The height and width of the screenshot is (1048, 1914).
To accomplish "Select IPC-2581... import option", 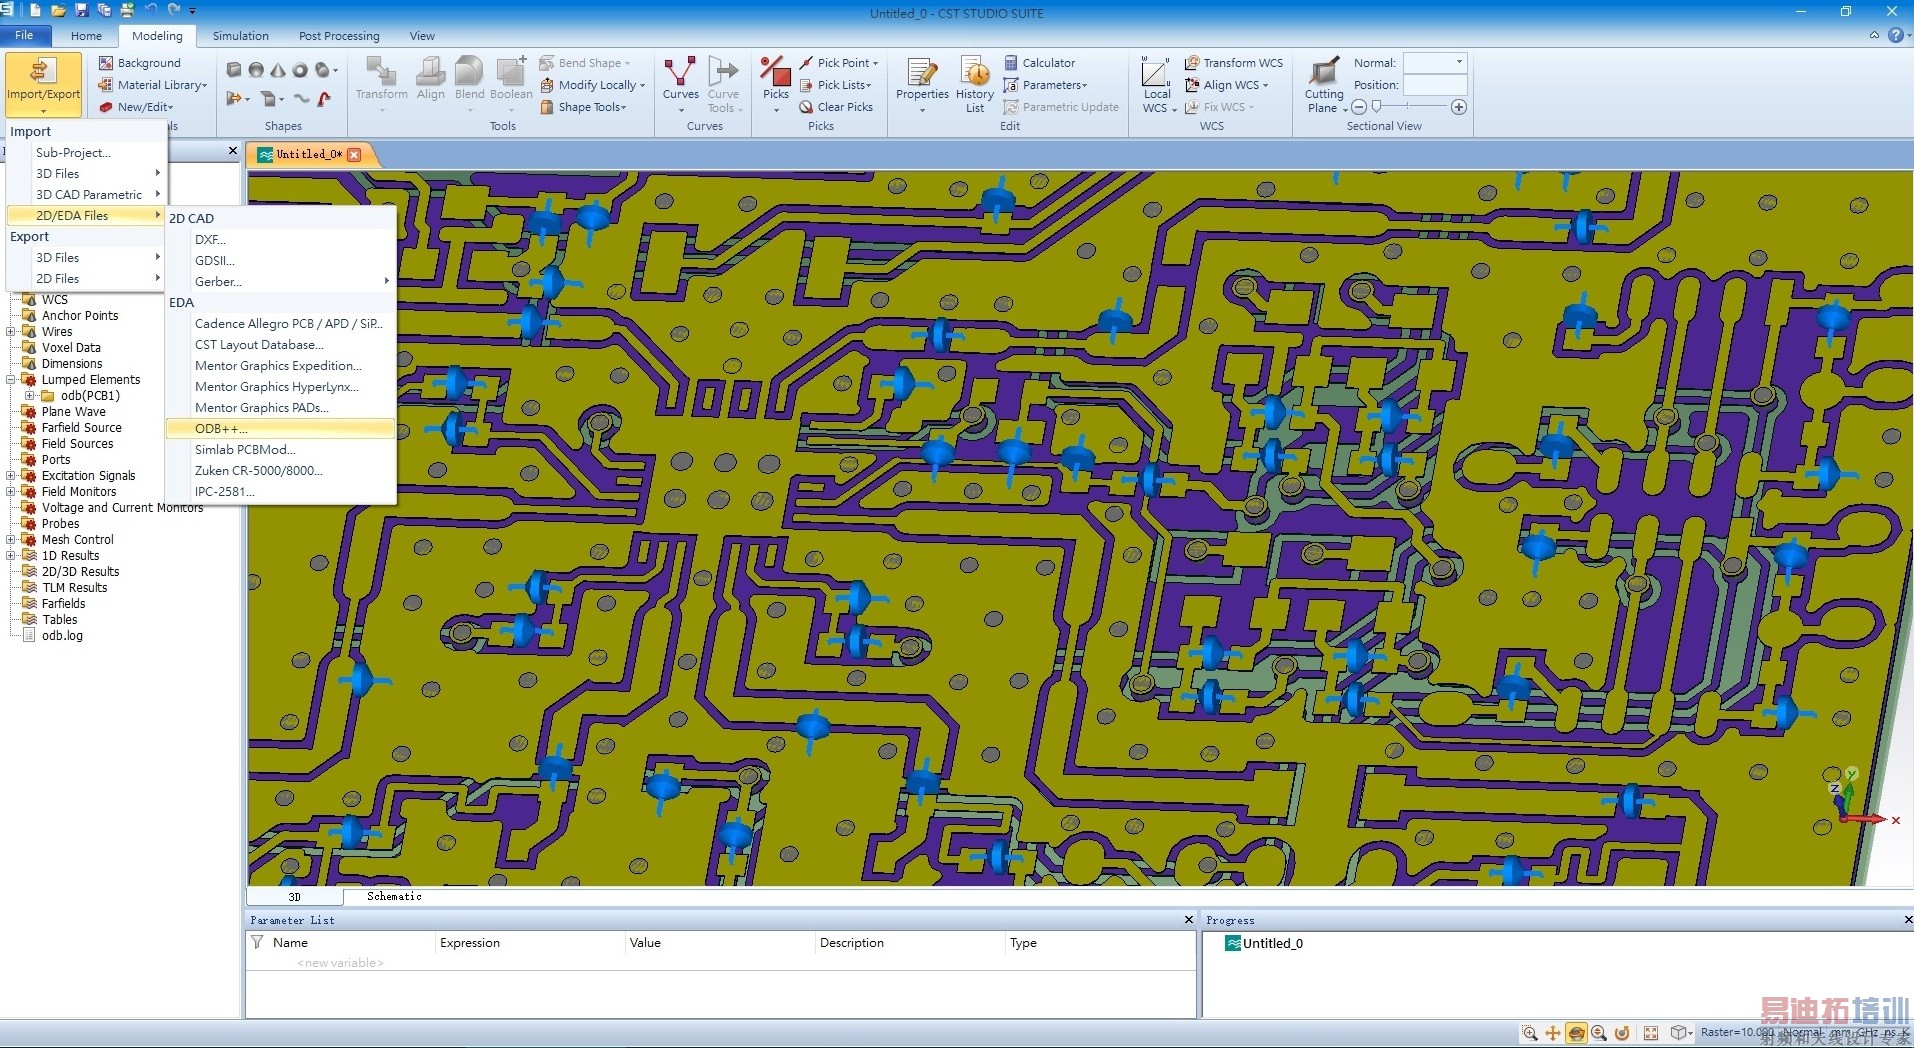I will pos(281,492).
